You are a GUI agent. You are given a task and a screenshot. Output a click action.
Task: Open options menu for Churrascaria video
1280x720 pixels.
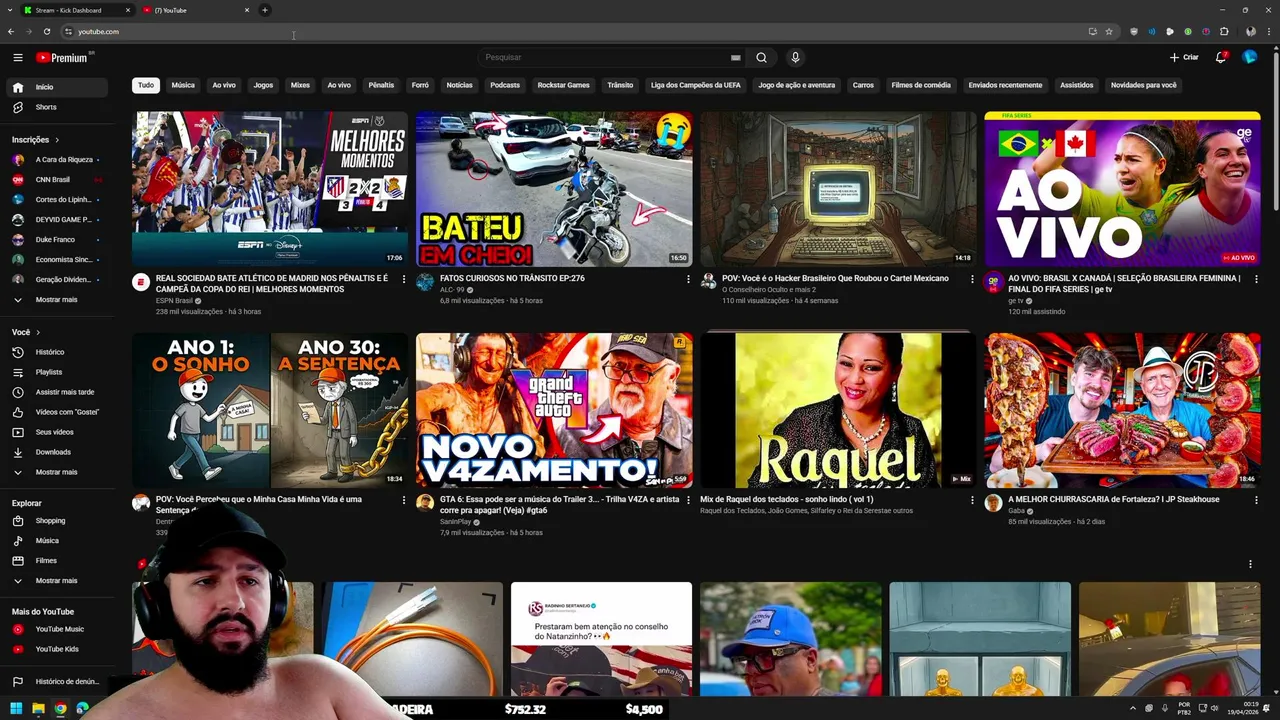pos(1256,500)
